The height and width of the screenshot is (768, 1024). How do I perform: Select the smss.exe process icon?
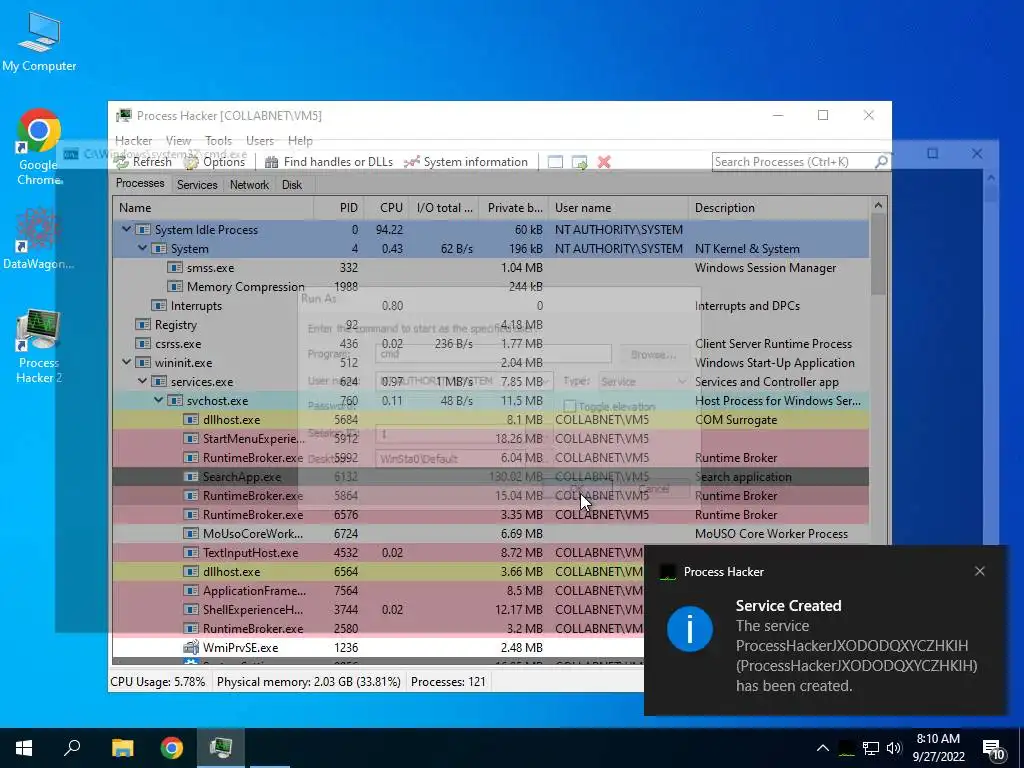click(x=174, y=267)
